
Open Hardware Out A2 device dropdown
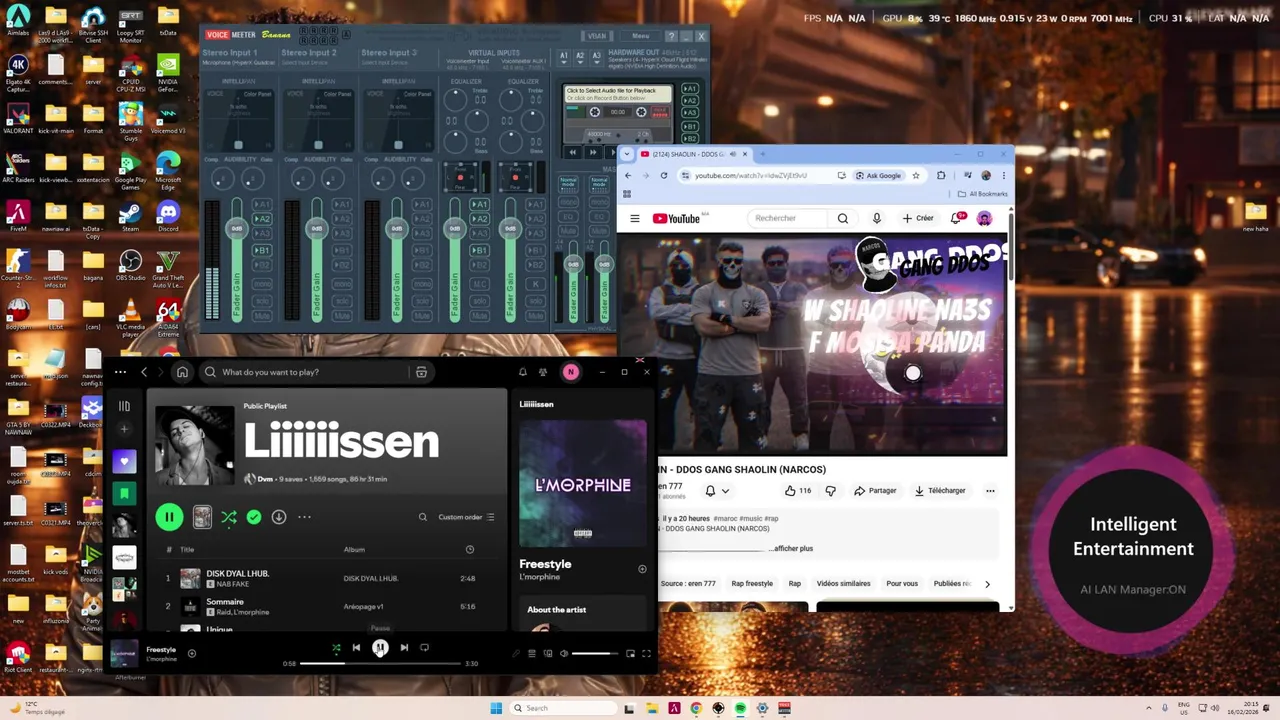pyautogui.click(x=580, y=57)
